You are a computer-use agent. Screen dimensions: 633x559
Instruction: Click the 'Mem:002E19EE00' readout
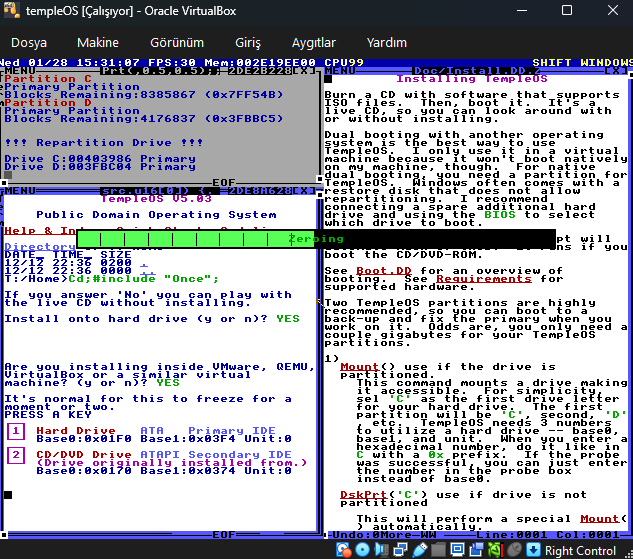tap(260, 63)
